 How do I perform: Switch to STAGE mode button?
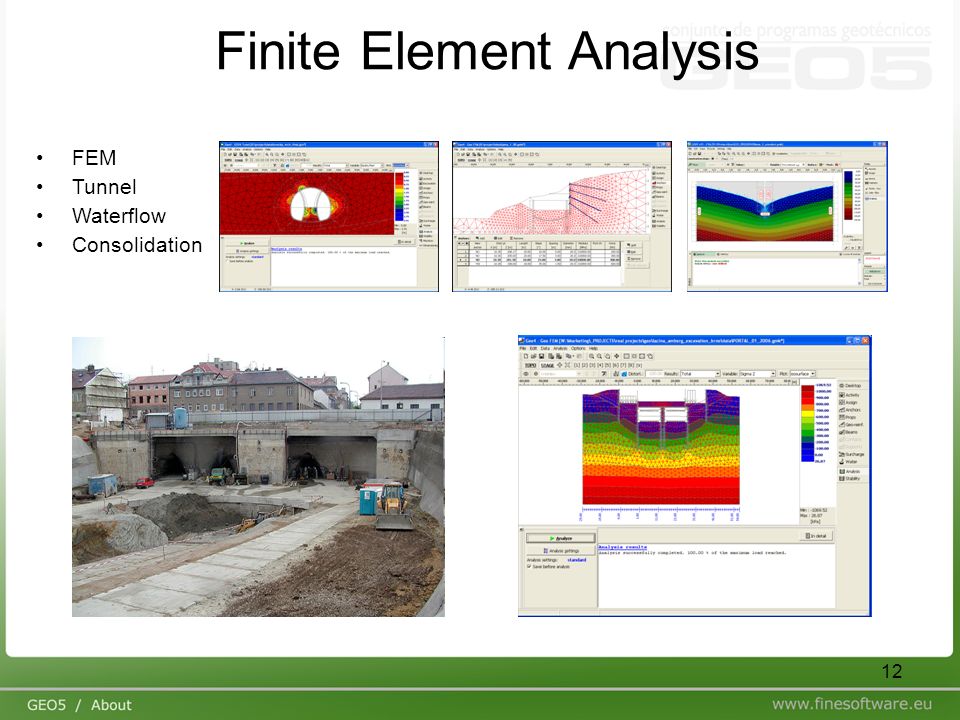click(x=547, y=366)
